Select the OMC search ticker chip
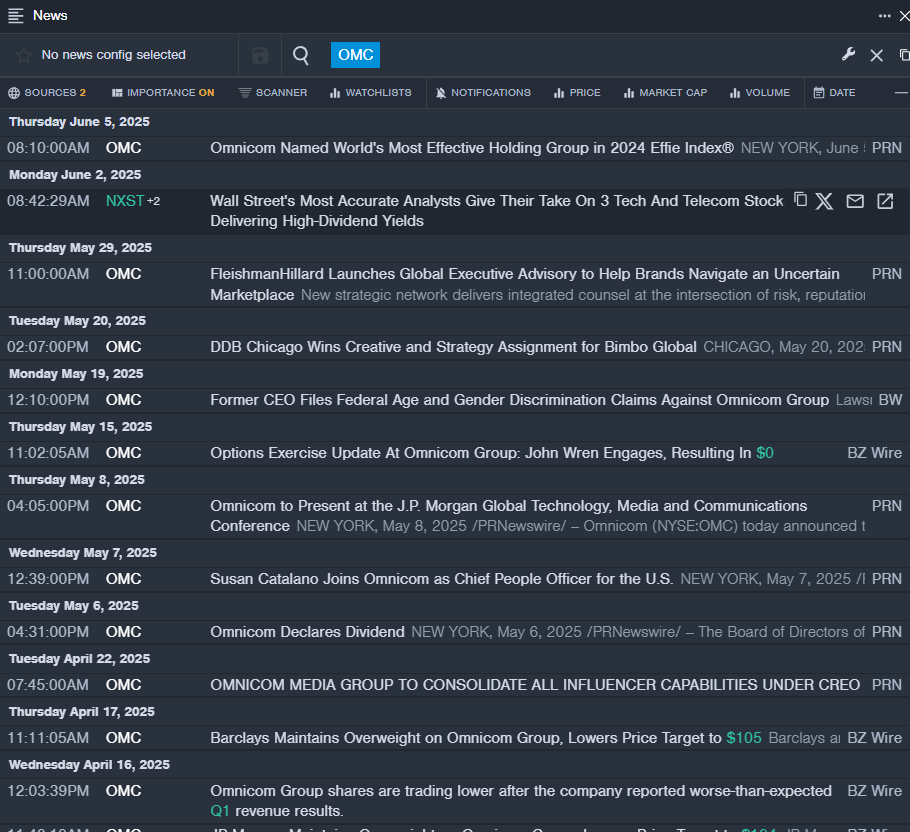Viewport: 910px width, 832px height. tap(355, 55)
